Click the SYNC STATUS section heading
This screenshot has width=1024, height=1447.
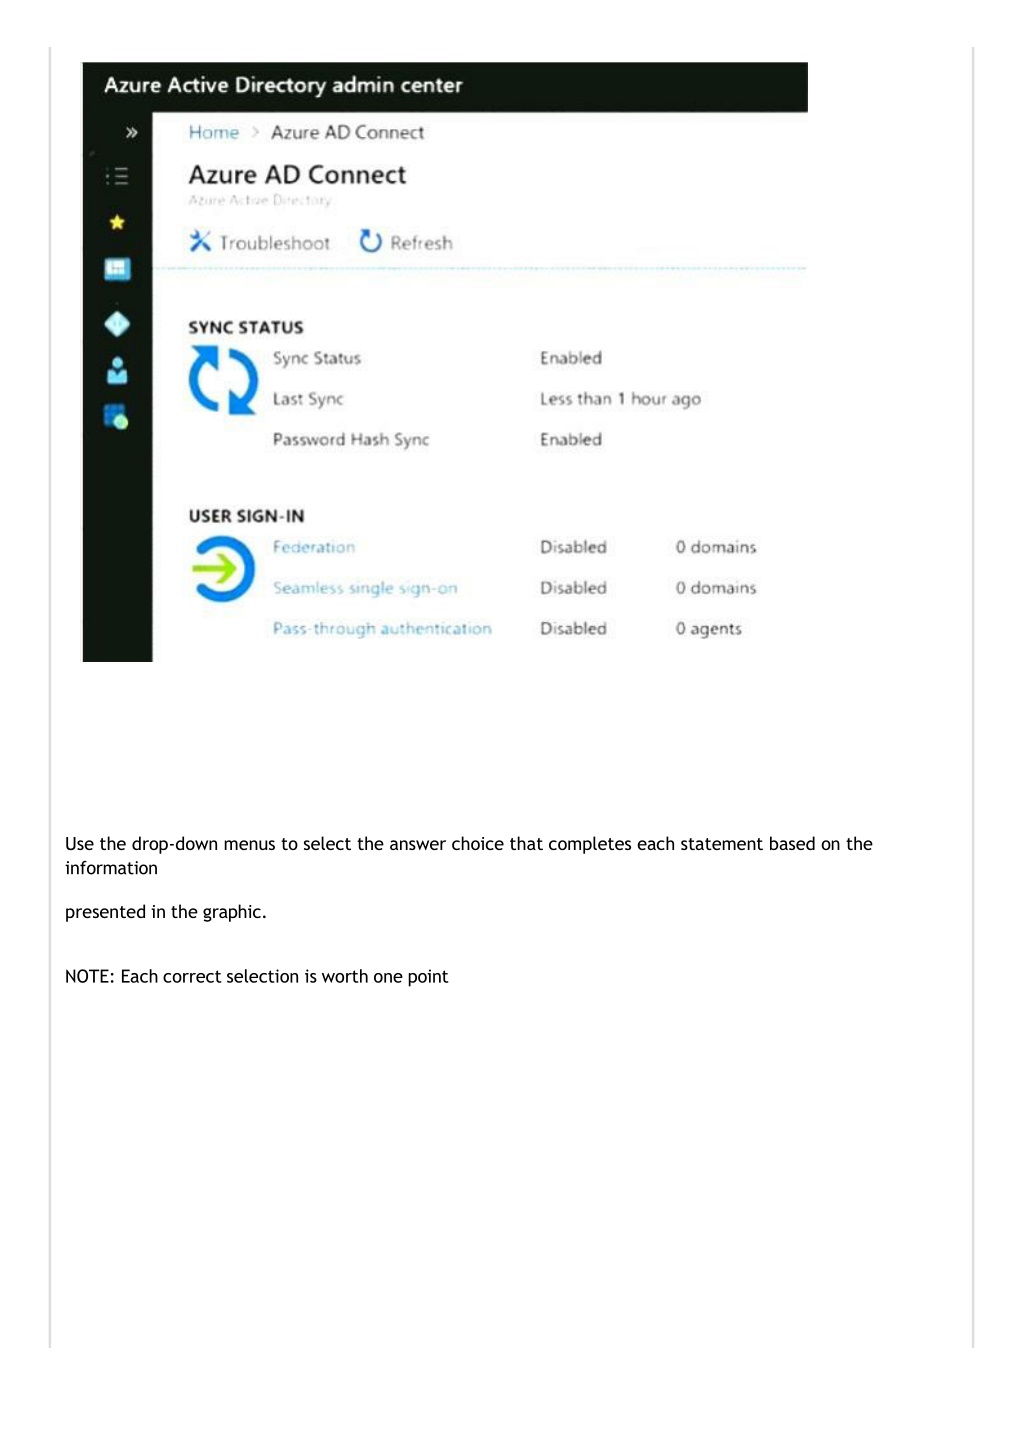(x=246, y=327)
